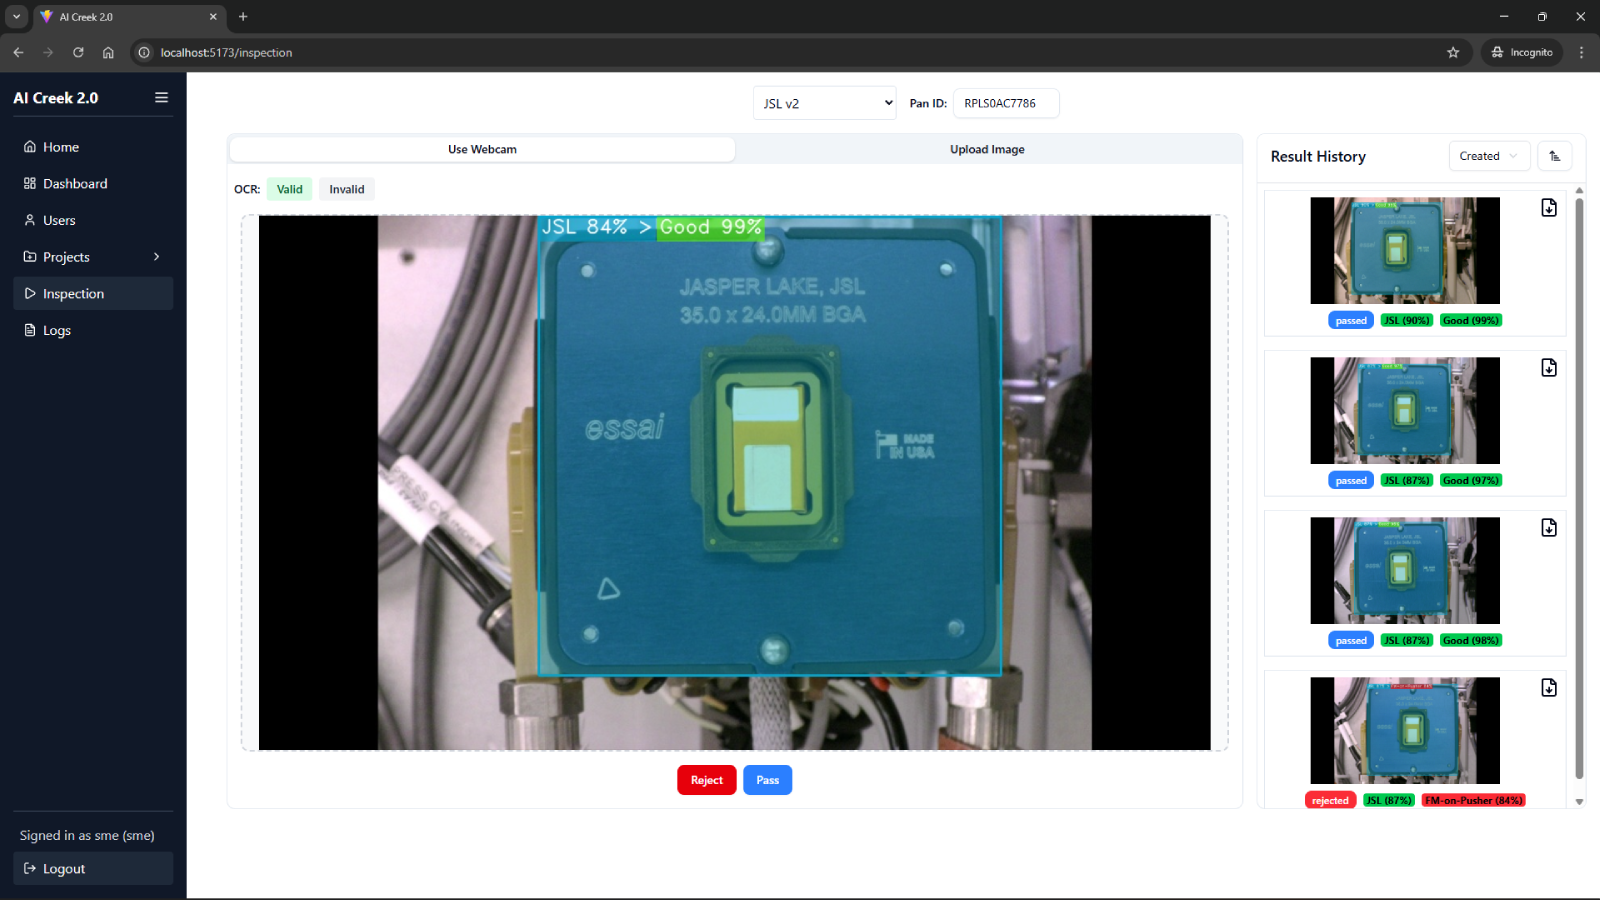Open Logs via document icon

30,330
